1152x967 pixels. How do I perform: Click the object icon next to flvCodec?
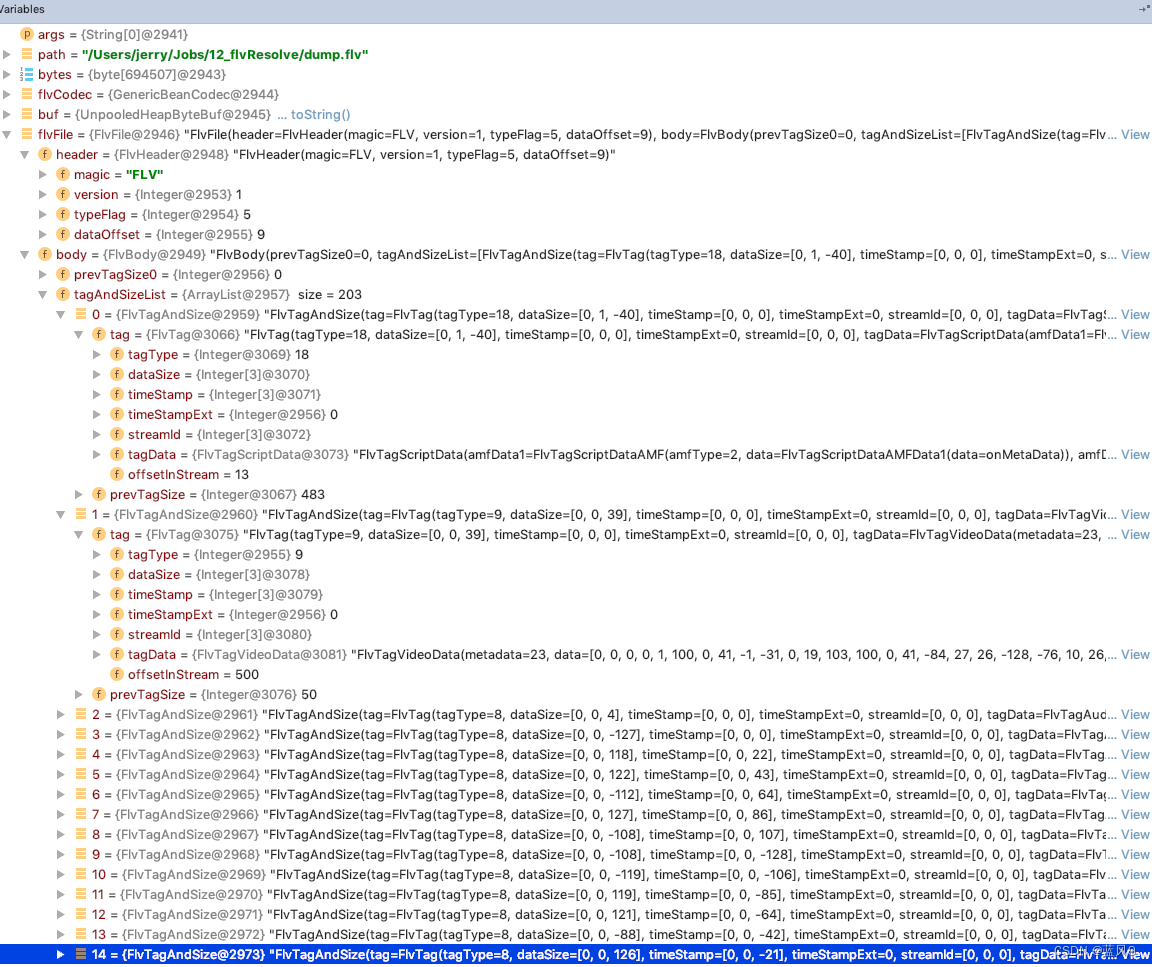[x=26, y=94]
